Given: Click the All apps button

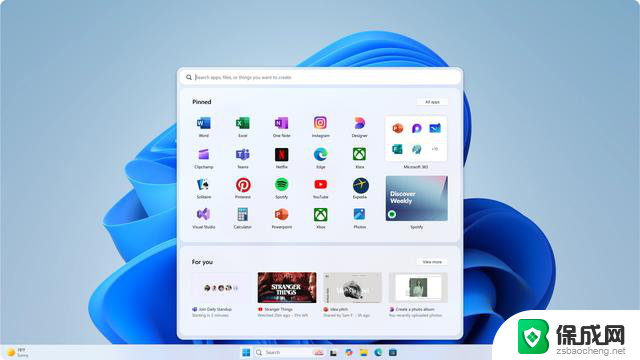Looking at the screenshot, I should point(432,102).
